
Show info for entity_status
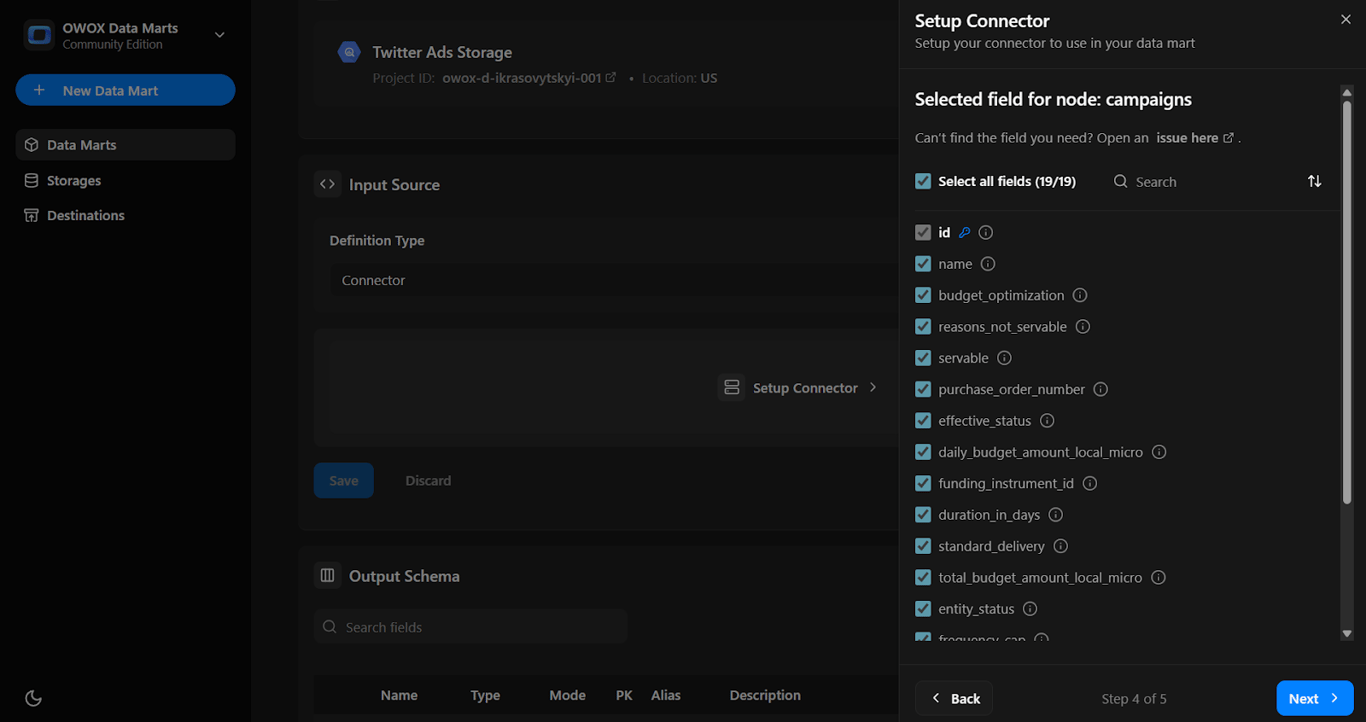(1030, 609)
